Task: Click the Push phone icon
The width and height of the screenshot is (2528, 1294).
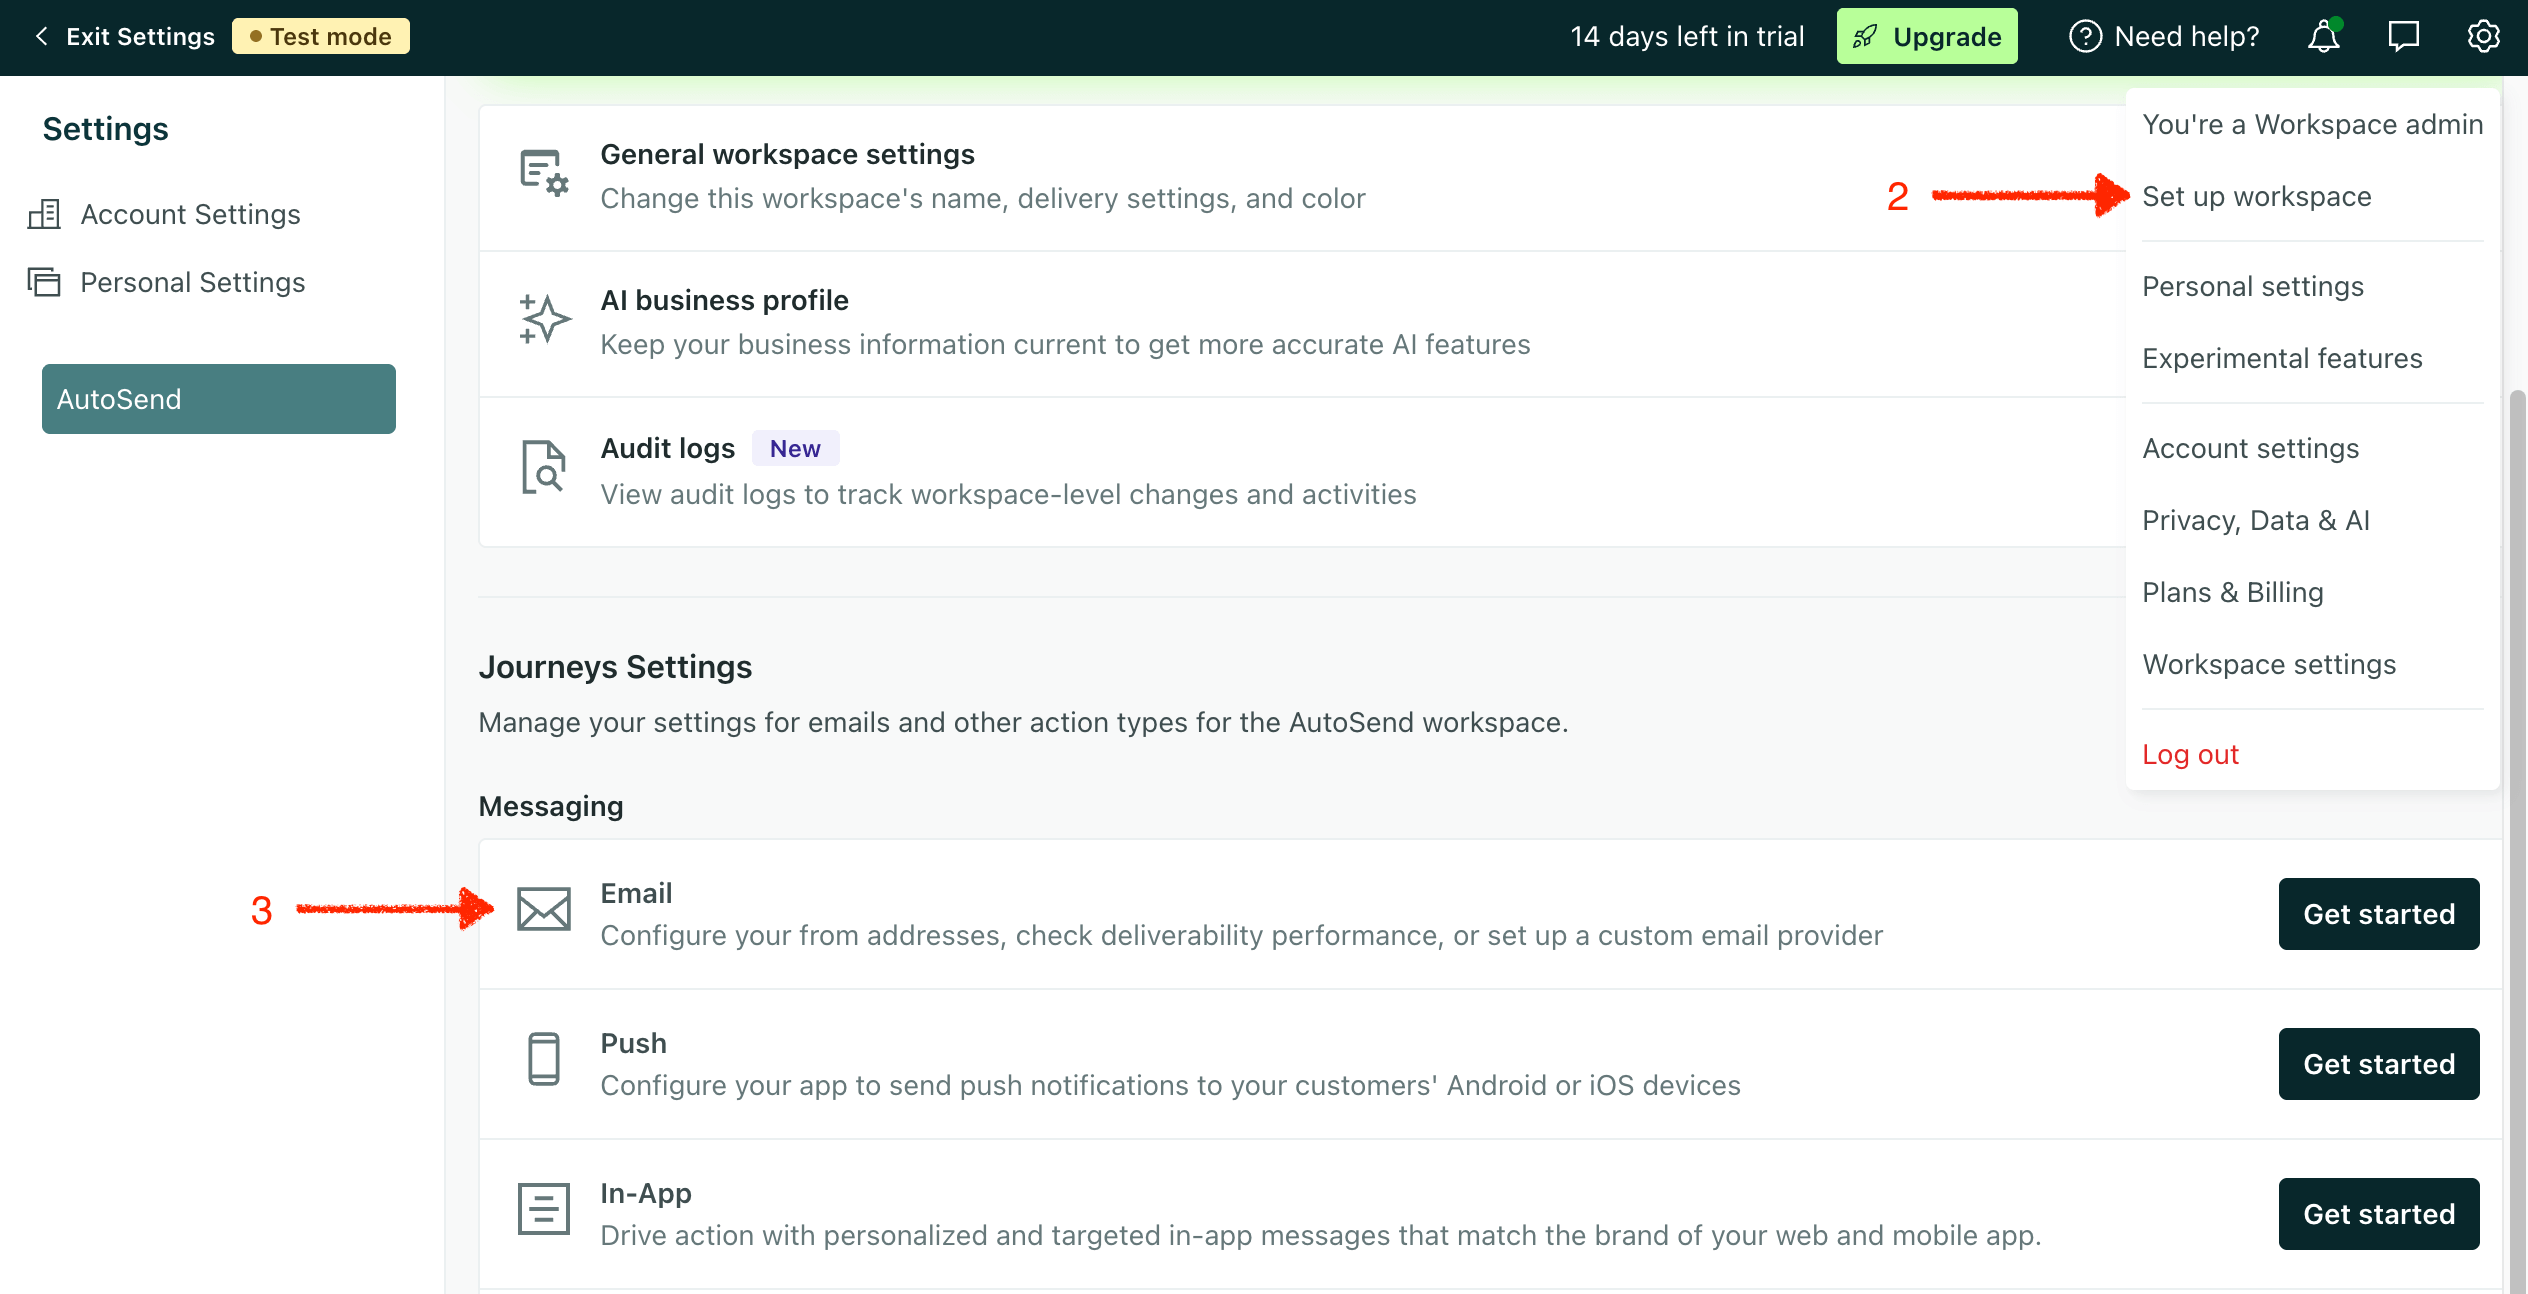Action: 543,1059
